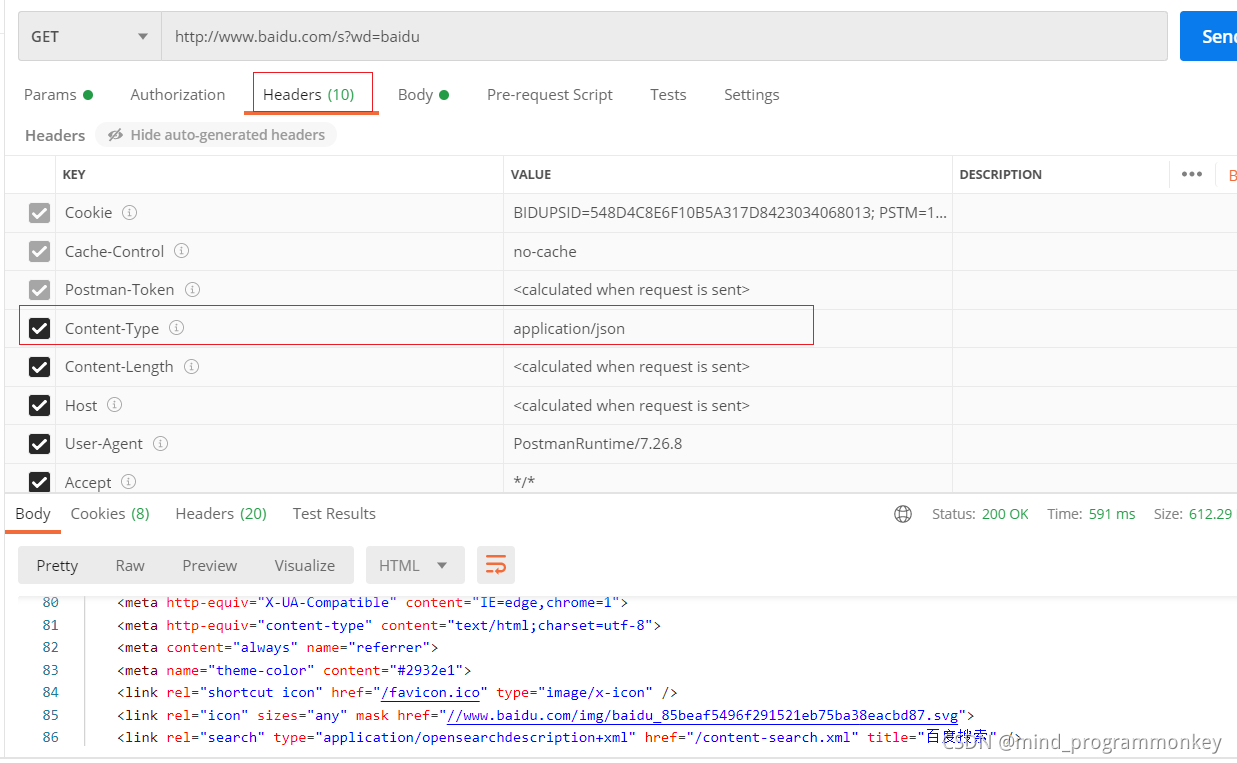The height and width of the screenshot is (763, 1237).
Task: Open the response Headers (20) tab
Action: point(221,514)
